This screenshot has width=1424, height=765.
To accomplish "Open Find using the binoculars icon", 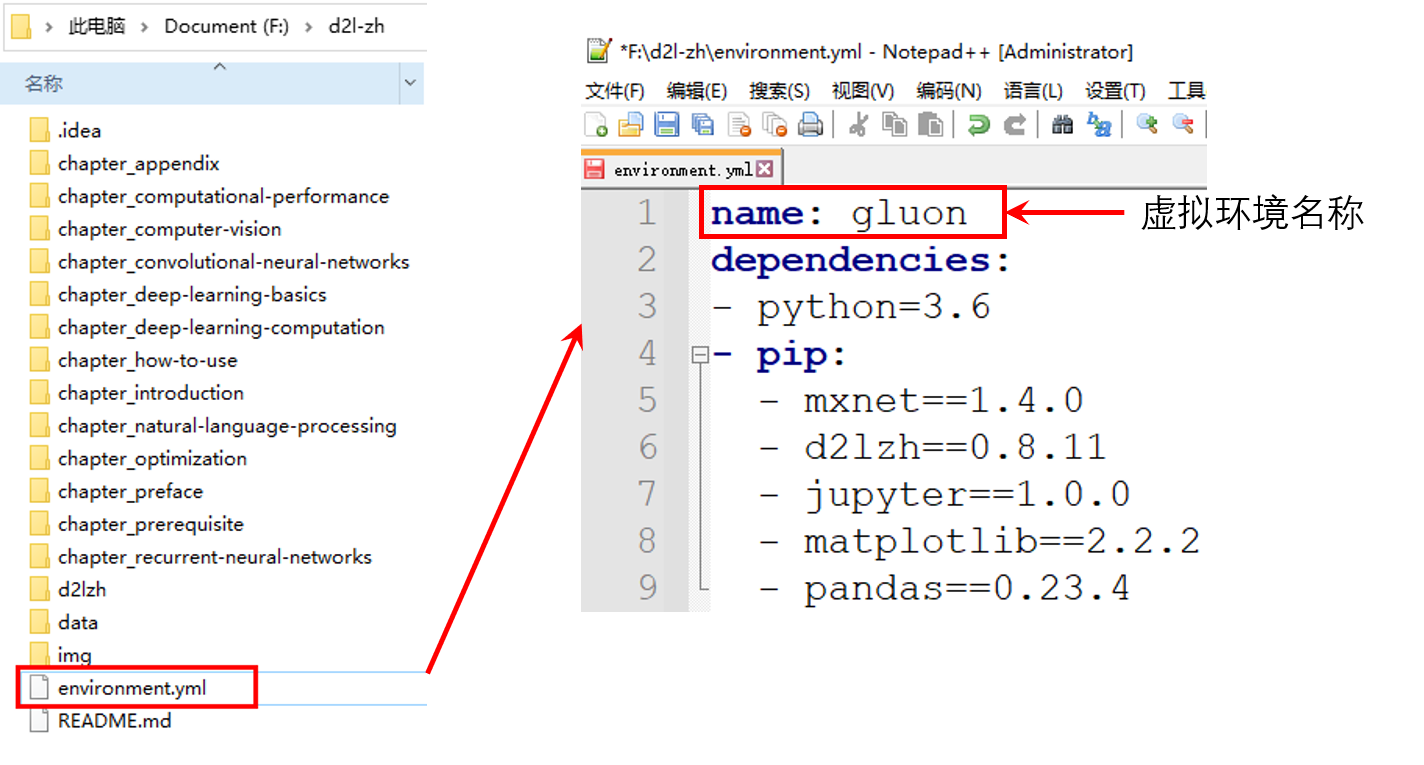I will pos(1063,124).
